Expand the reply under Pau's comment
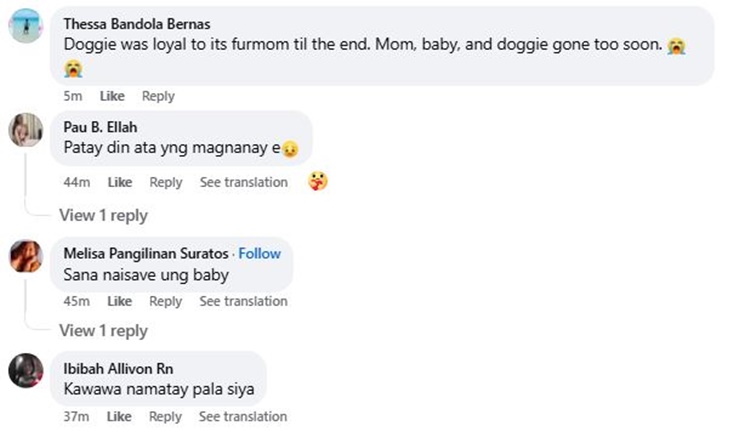Image resolution: width=750 pixels, height=431 pixels. click(103, 215)
